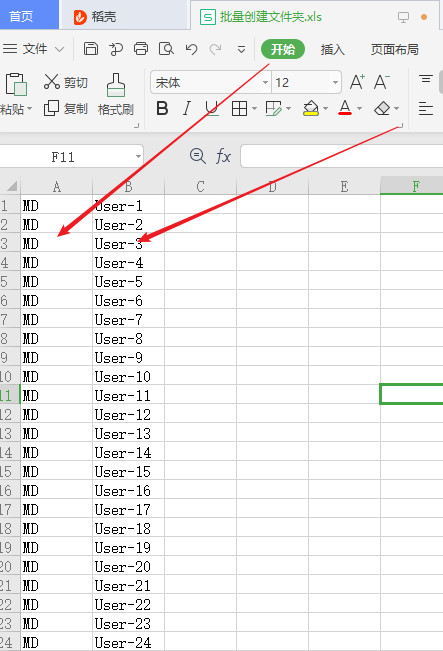
Task: Increase font size with A+ icon
Action: pyautogui.click(x=357, y=82)
